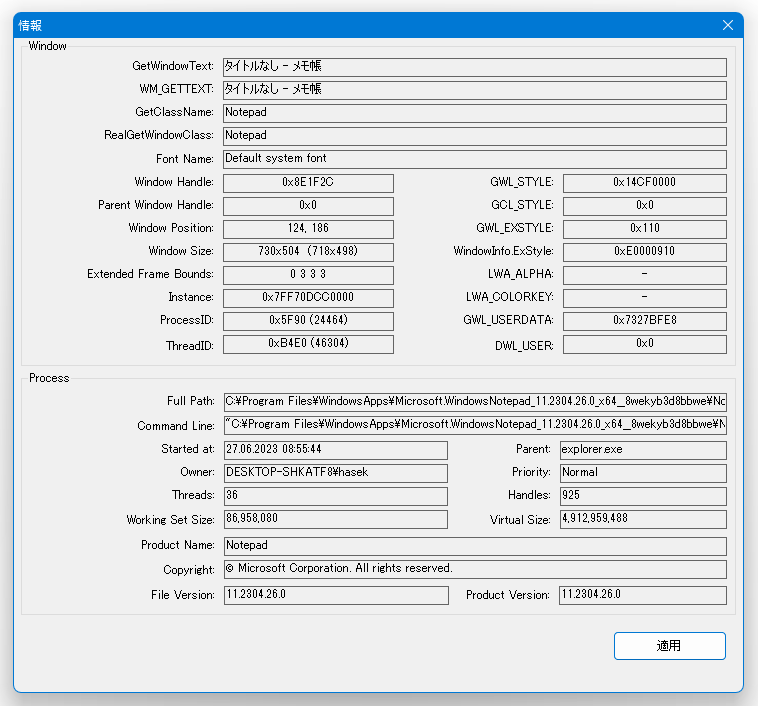The image size is (758, 706).
Task: Click the Window Handle value 0x8E1F2C
Action: click(x=308, y=183)
